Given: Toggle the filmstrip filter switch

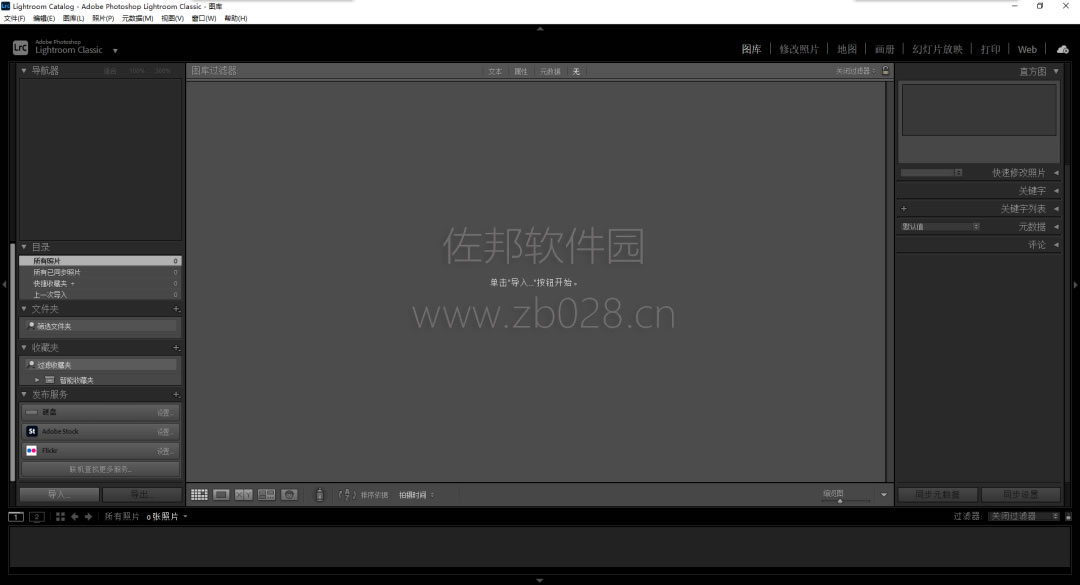Looking at the screenshot, I should point(1068,517).
